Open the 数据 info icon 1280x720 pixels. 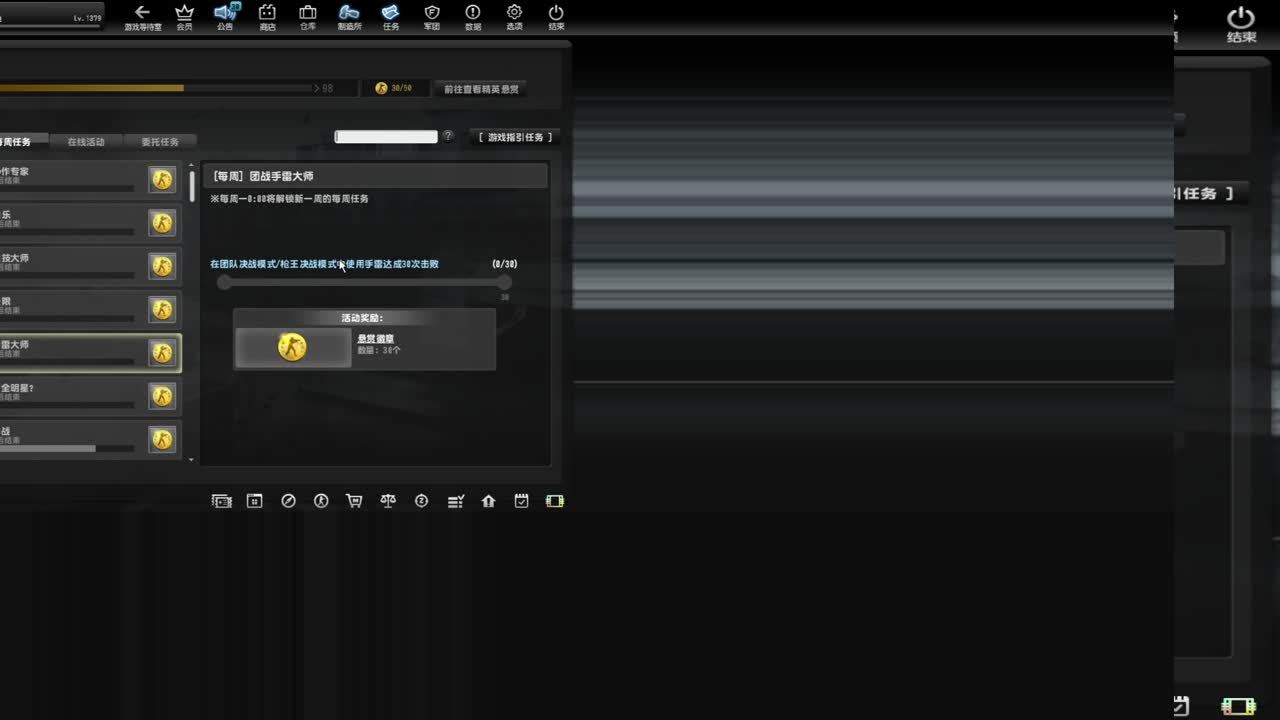(x=473, y=17)
